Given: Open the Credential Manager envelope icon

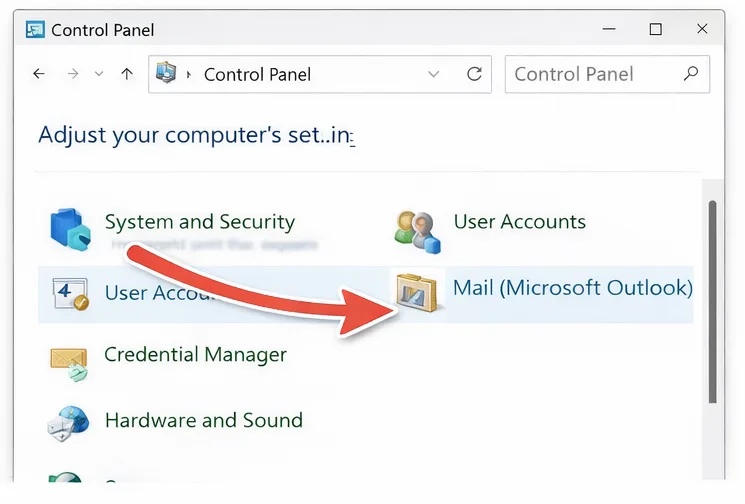Looking at the screenshot, I should [x=70, y=360].
